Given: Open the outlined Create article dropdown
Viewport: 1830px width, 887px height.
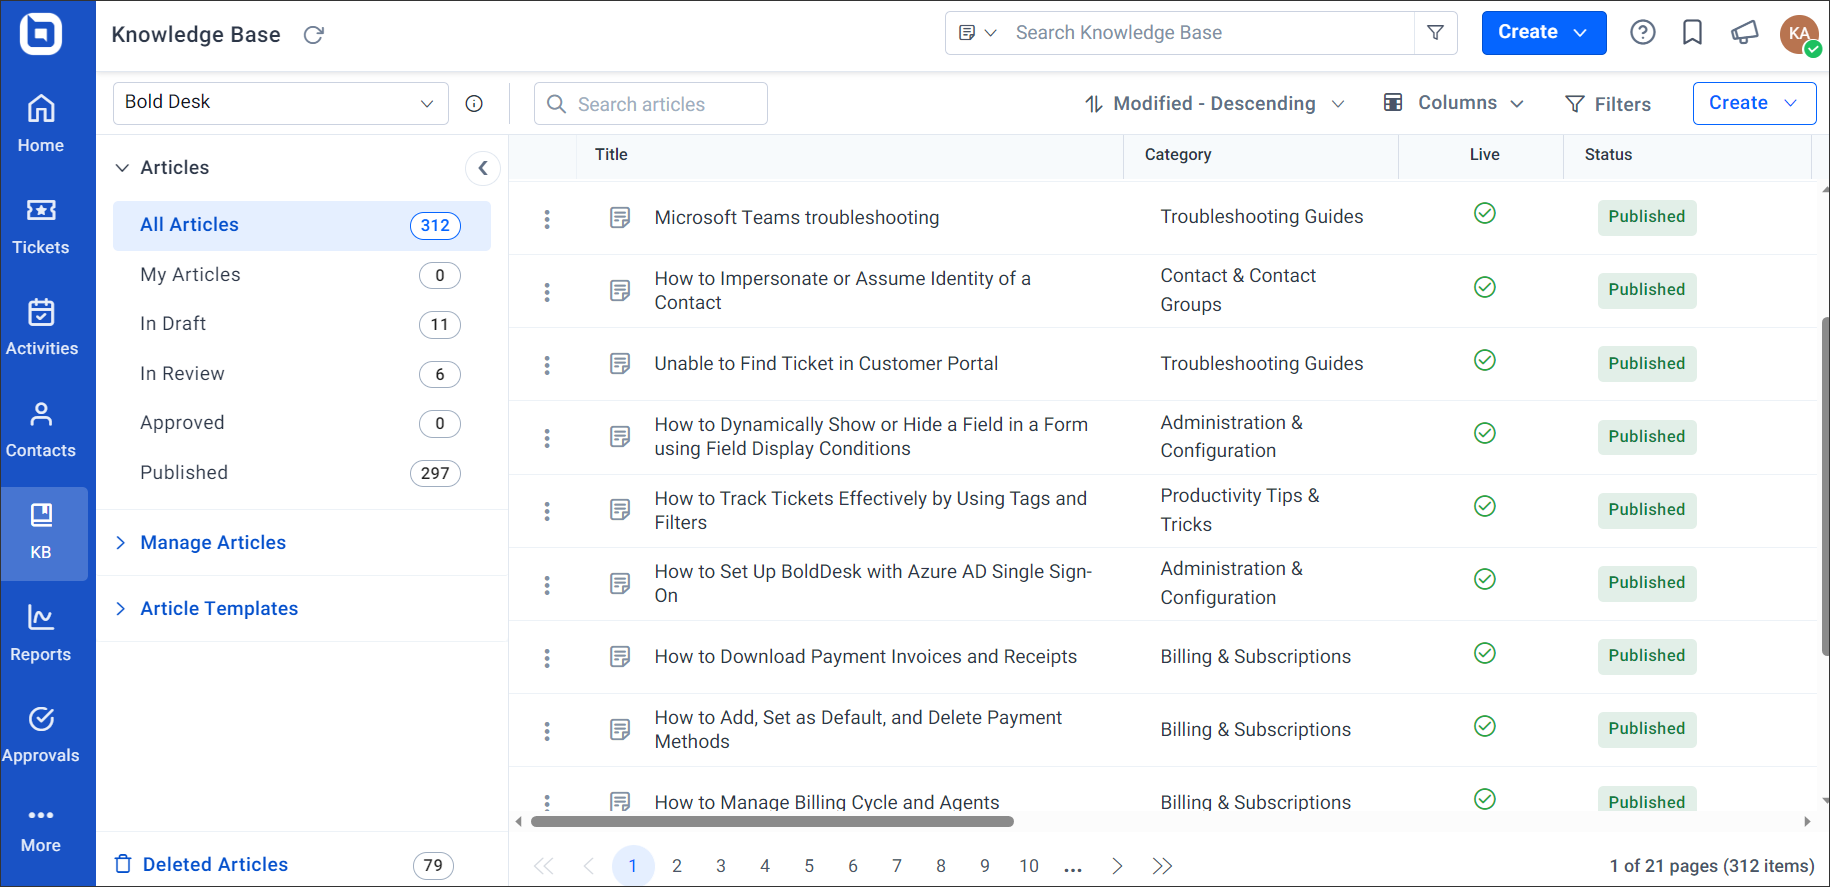Looking at the screenshot, I should point(1754,103).
